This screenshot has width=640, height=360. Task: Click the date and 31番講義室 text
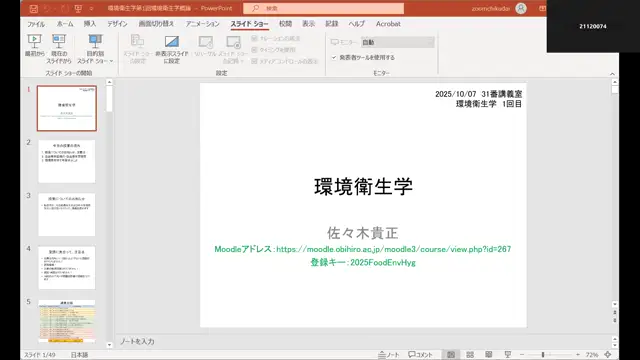coord(478,94)
